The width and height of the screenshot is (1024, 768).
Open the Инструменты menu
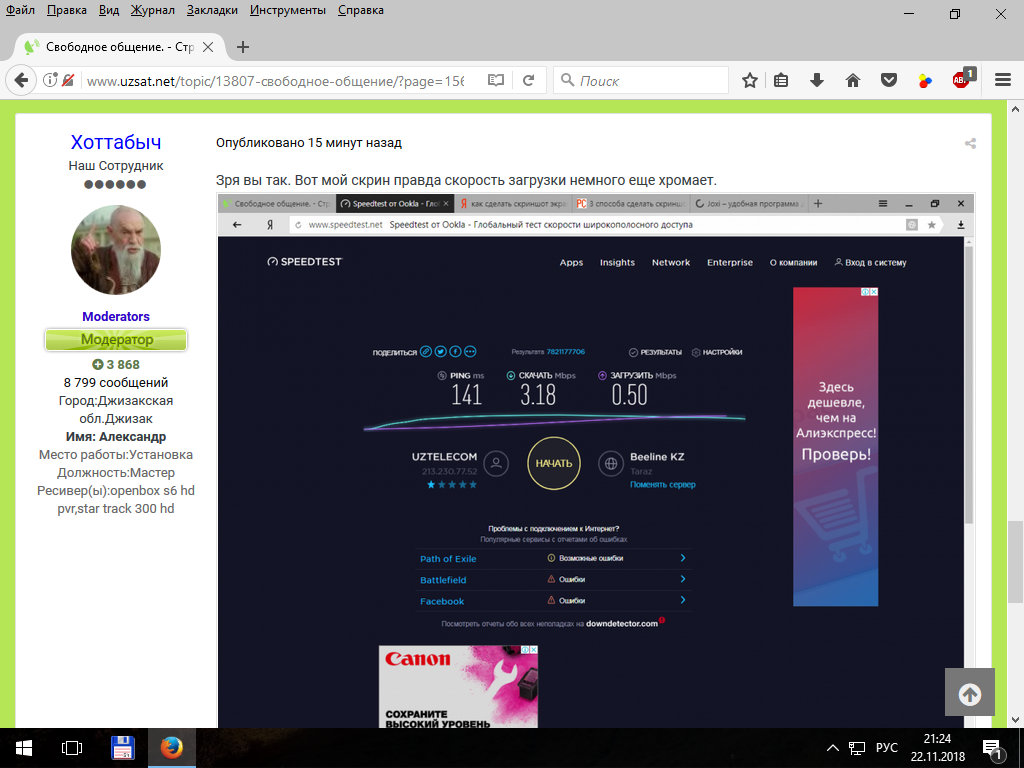(288, 10)
